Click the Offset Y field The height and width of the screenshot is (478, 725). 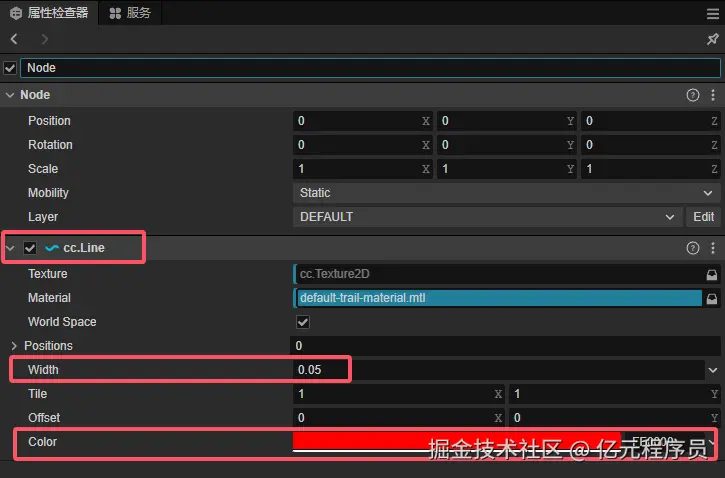(614, 418)
